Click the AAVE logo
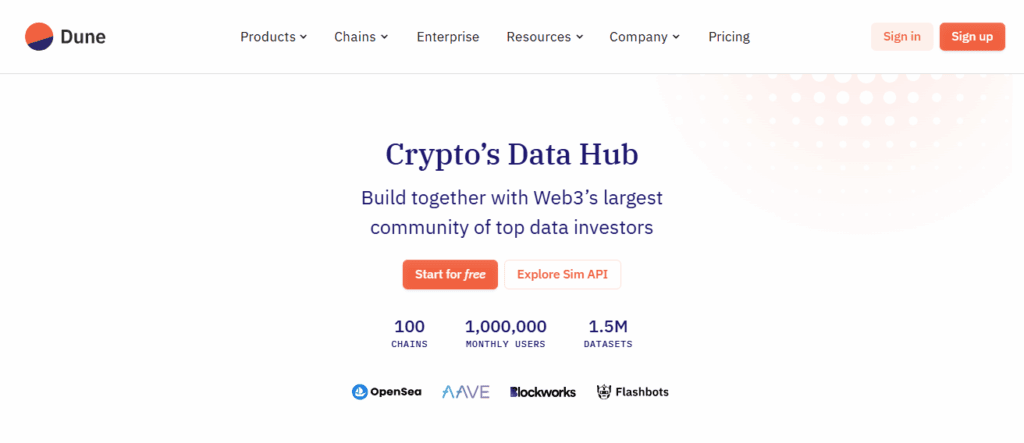Image resolution: width=1024 pixels, height=443 pixels. (466, 392)
